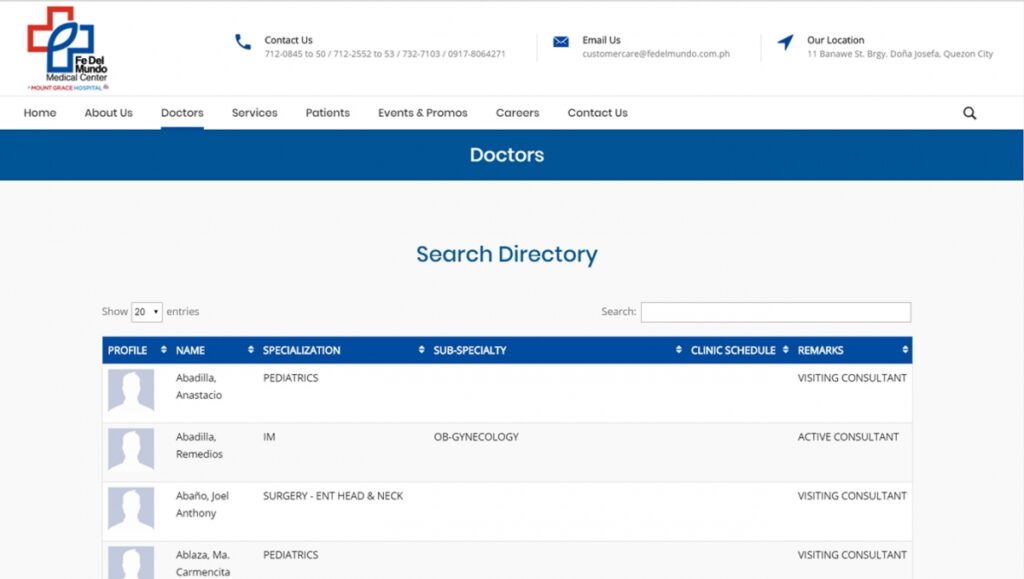Click profile photo of Abadilla, Anastacio
Screen dimensions: 1024x579
coord(131,391)
